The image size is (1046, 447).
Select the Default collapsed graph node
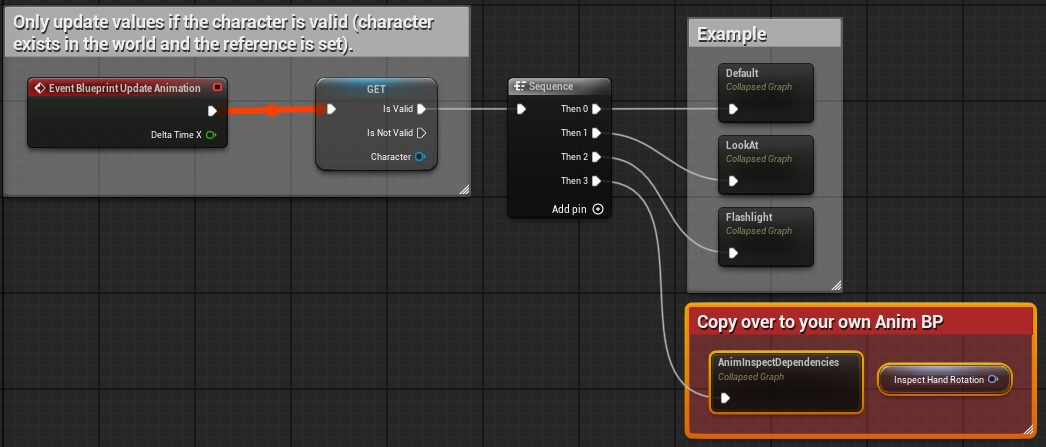pyautogui.click(x=765, y=93)
